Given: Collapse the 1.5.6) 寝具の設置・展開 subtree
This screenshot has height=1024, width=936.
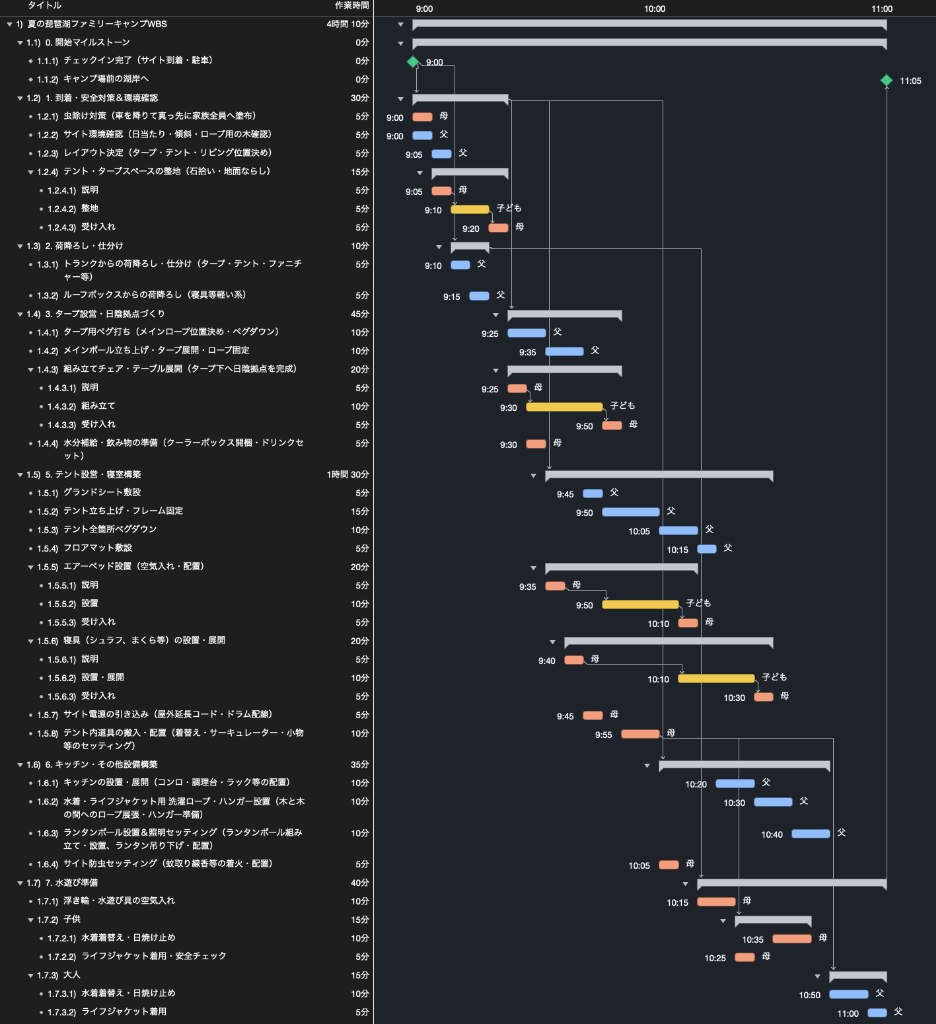Looking at the screenshot, I should 30,641.
